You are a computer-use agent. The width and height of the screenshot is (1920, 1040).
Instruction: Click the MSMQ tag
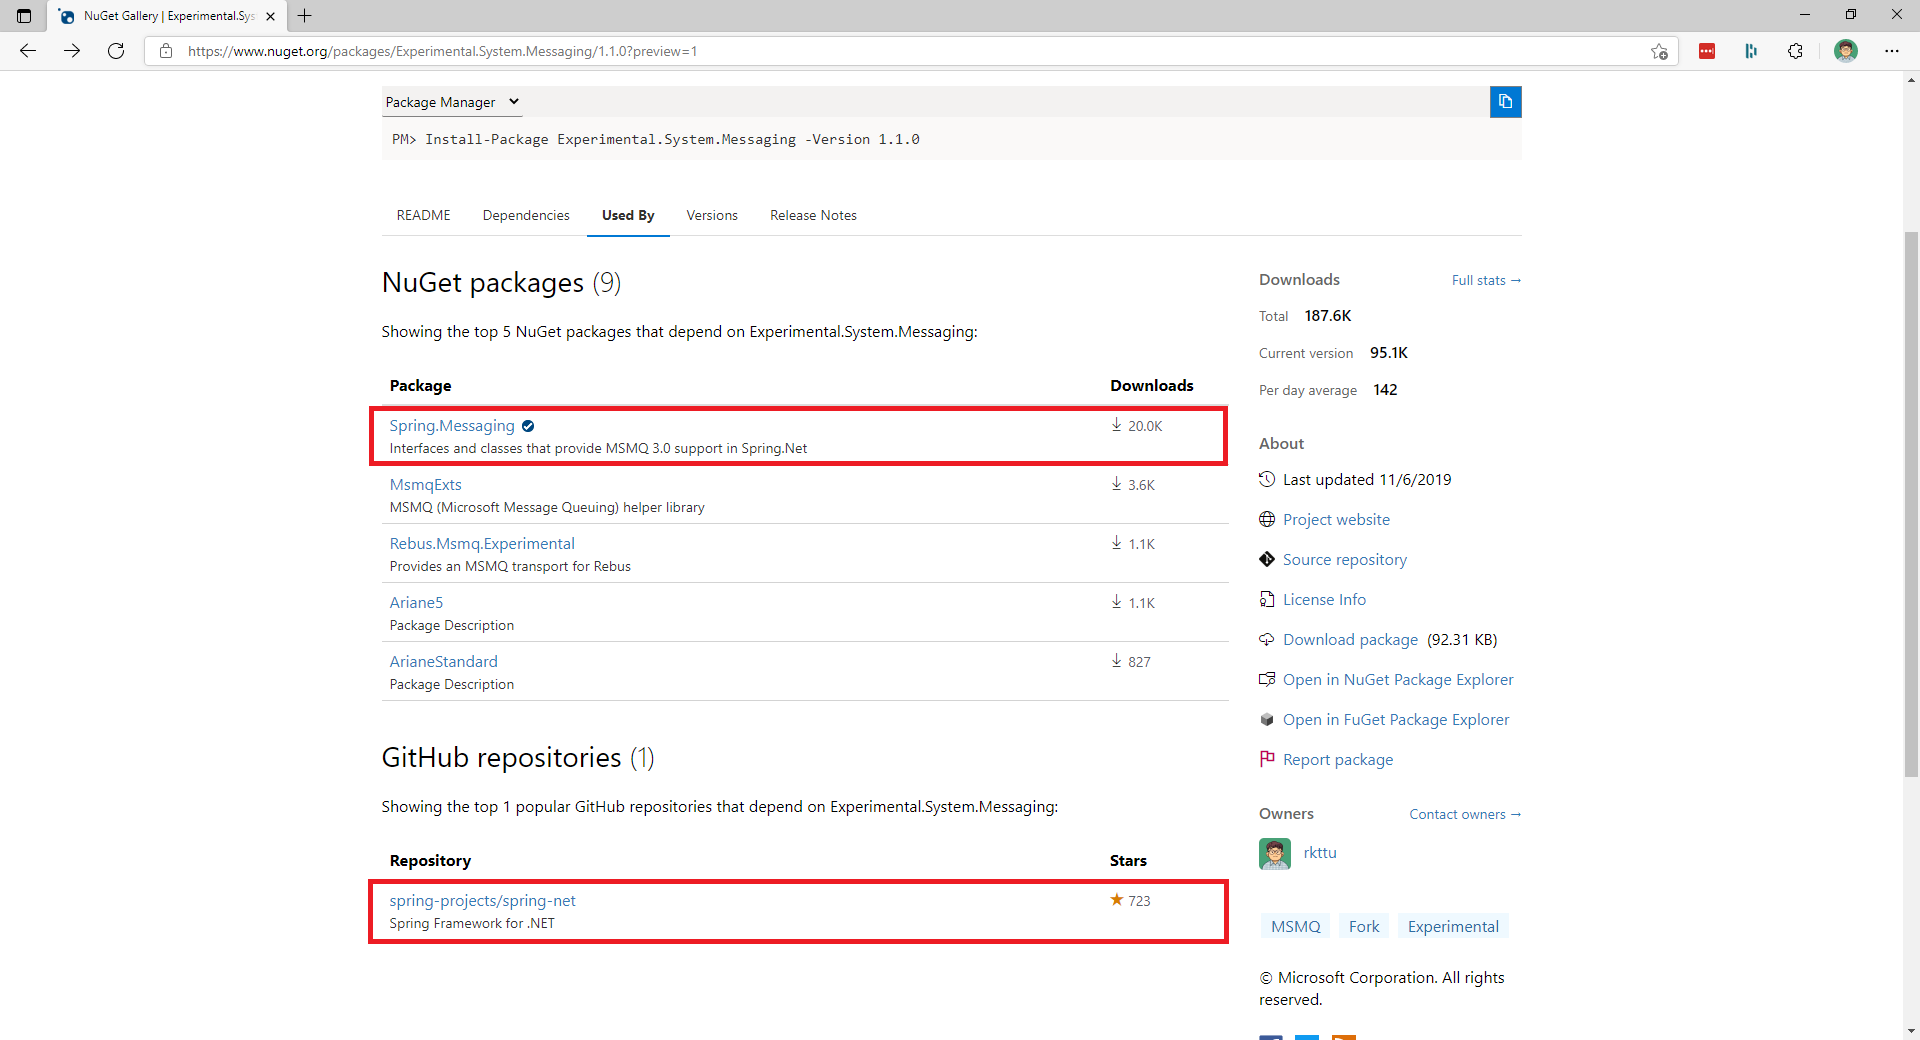click(x=1295, y=927)
